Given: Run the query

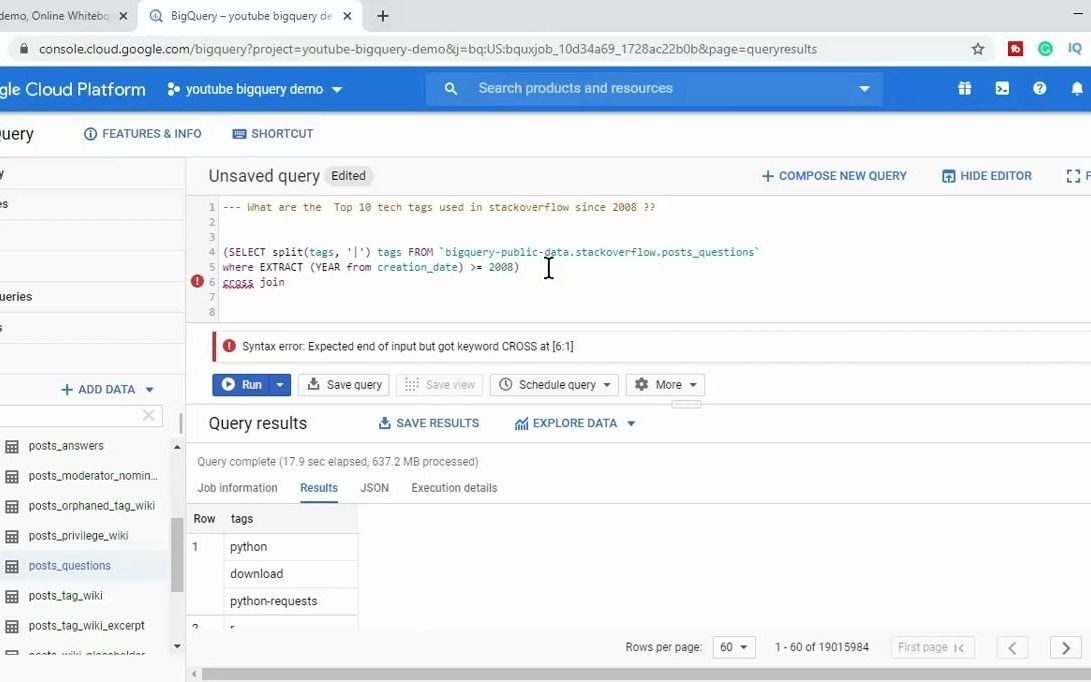Looking at the screenshot, I should tap(241, 385).
